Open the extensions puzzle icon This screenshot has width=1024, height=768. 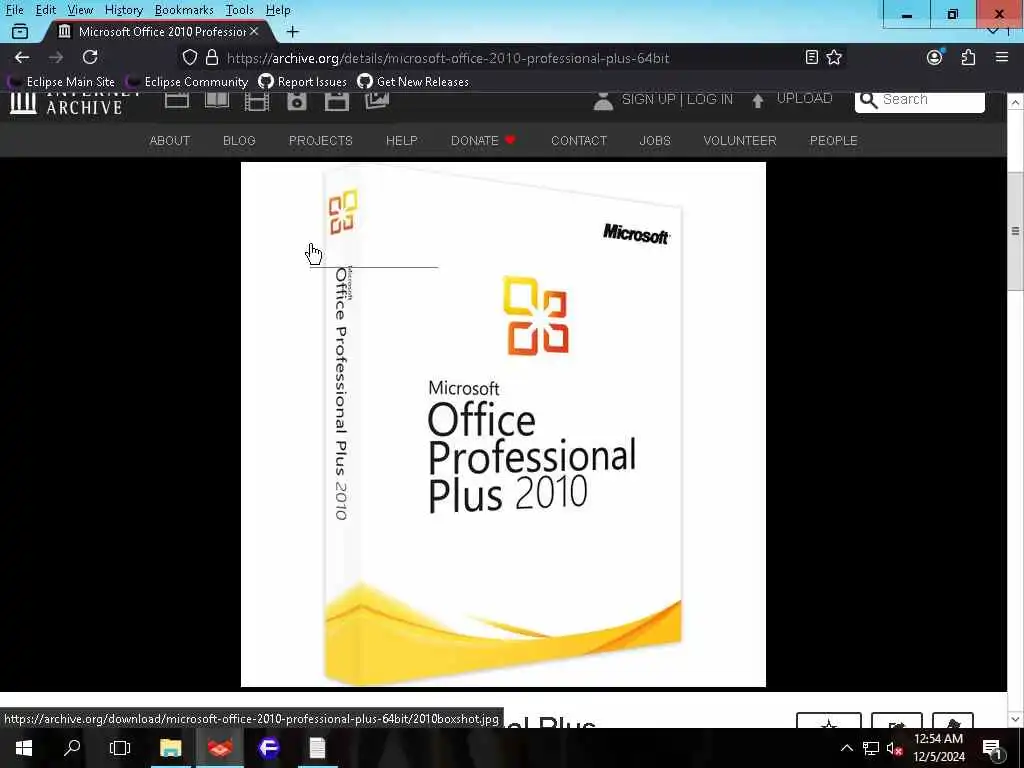(968, 57)
